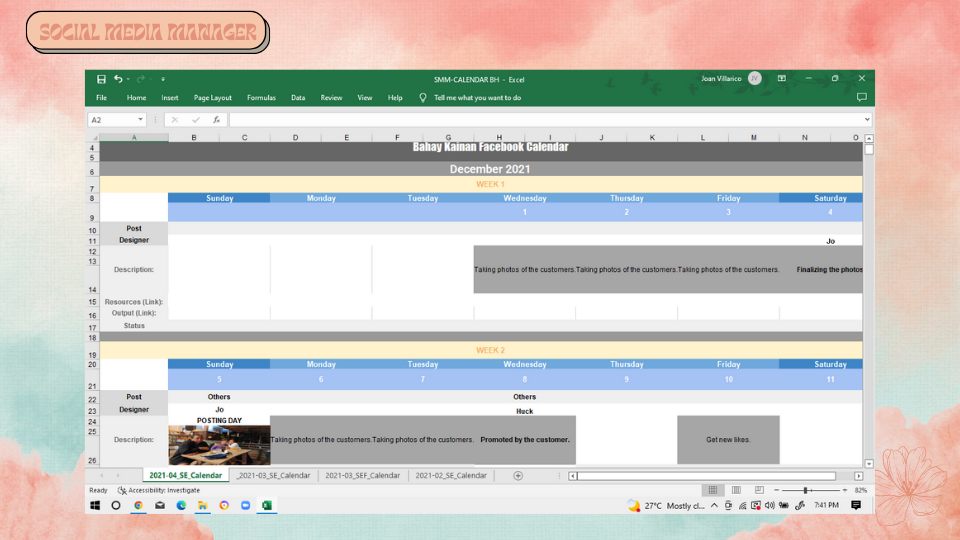This screenshot has width=960, height=540.
Task: Select the 2021-04_SE_Calendar sheet tab
Action: click(x=186, y=475)
